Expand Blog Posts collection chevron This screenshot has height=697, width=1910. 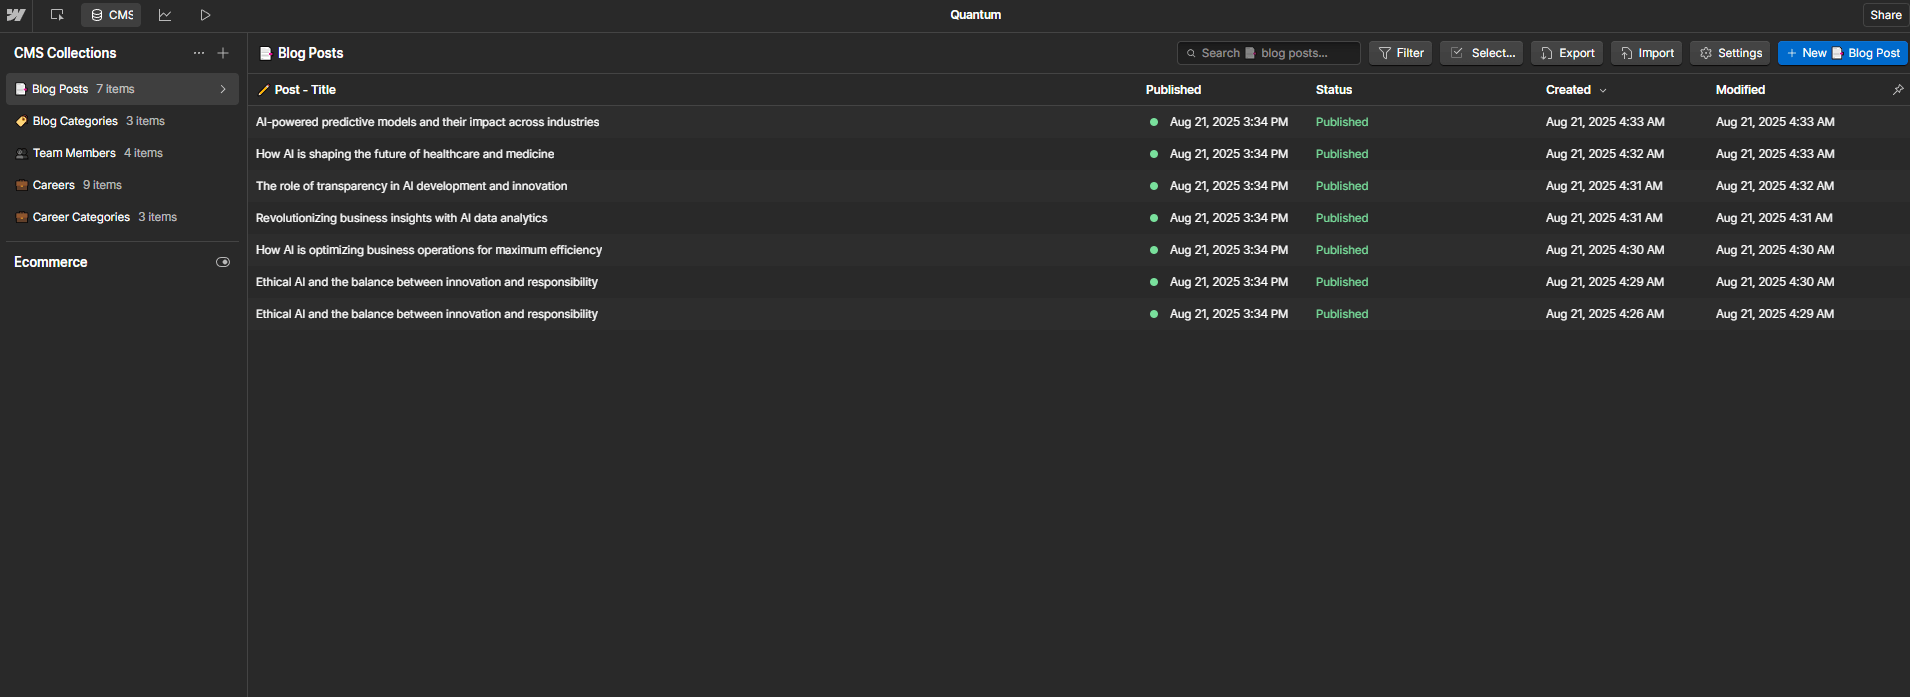223,89
